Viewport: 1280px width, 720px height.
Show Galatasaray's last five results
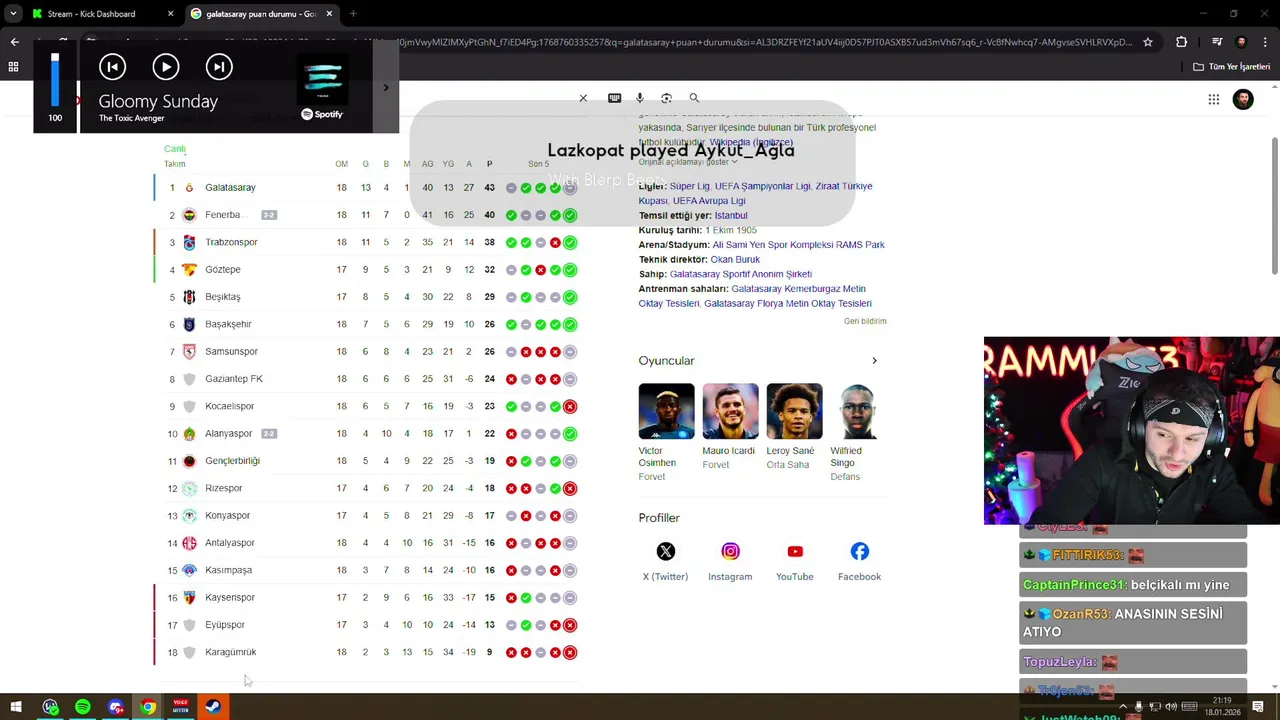540,188
